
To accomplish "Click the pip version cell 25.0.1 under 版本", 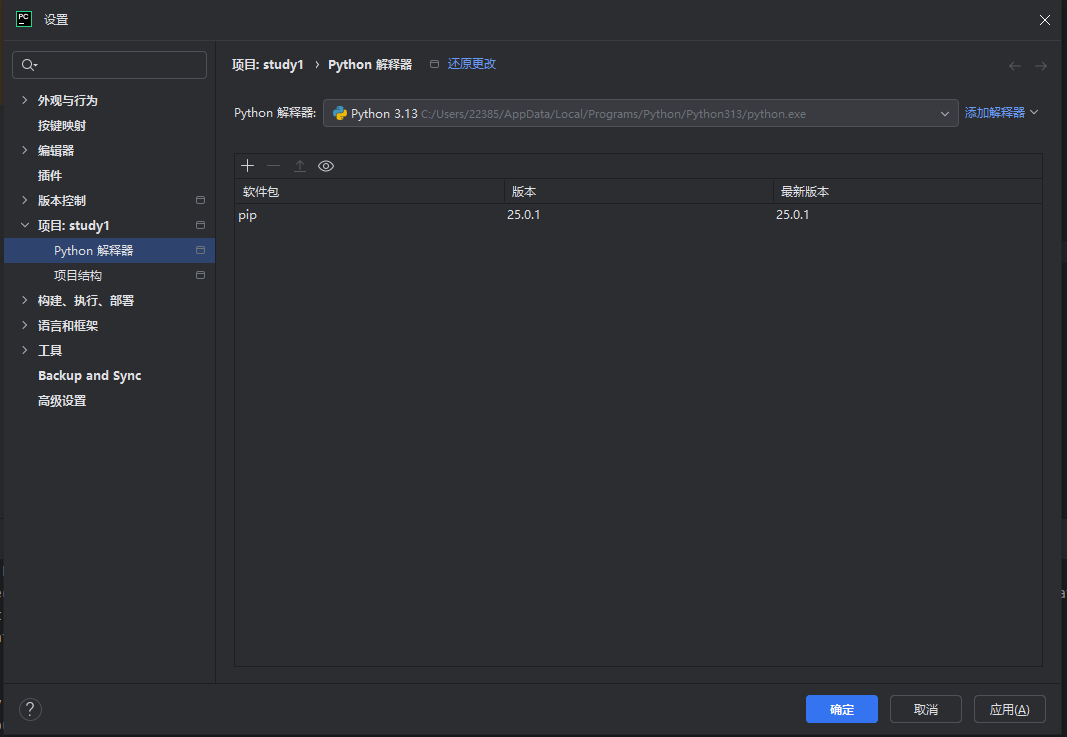I will tap(523, 215).
